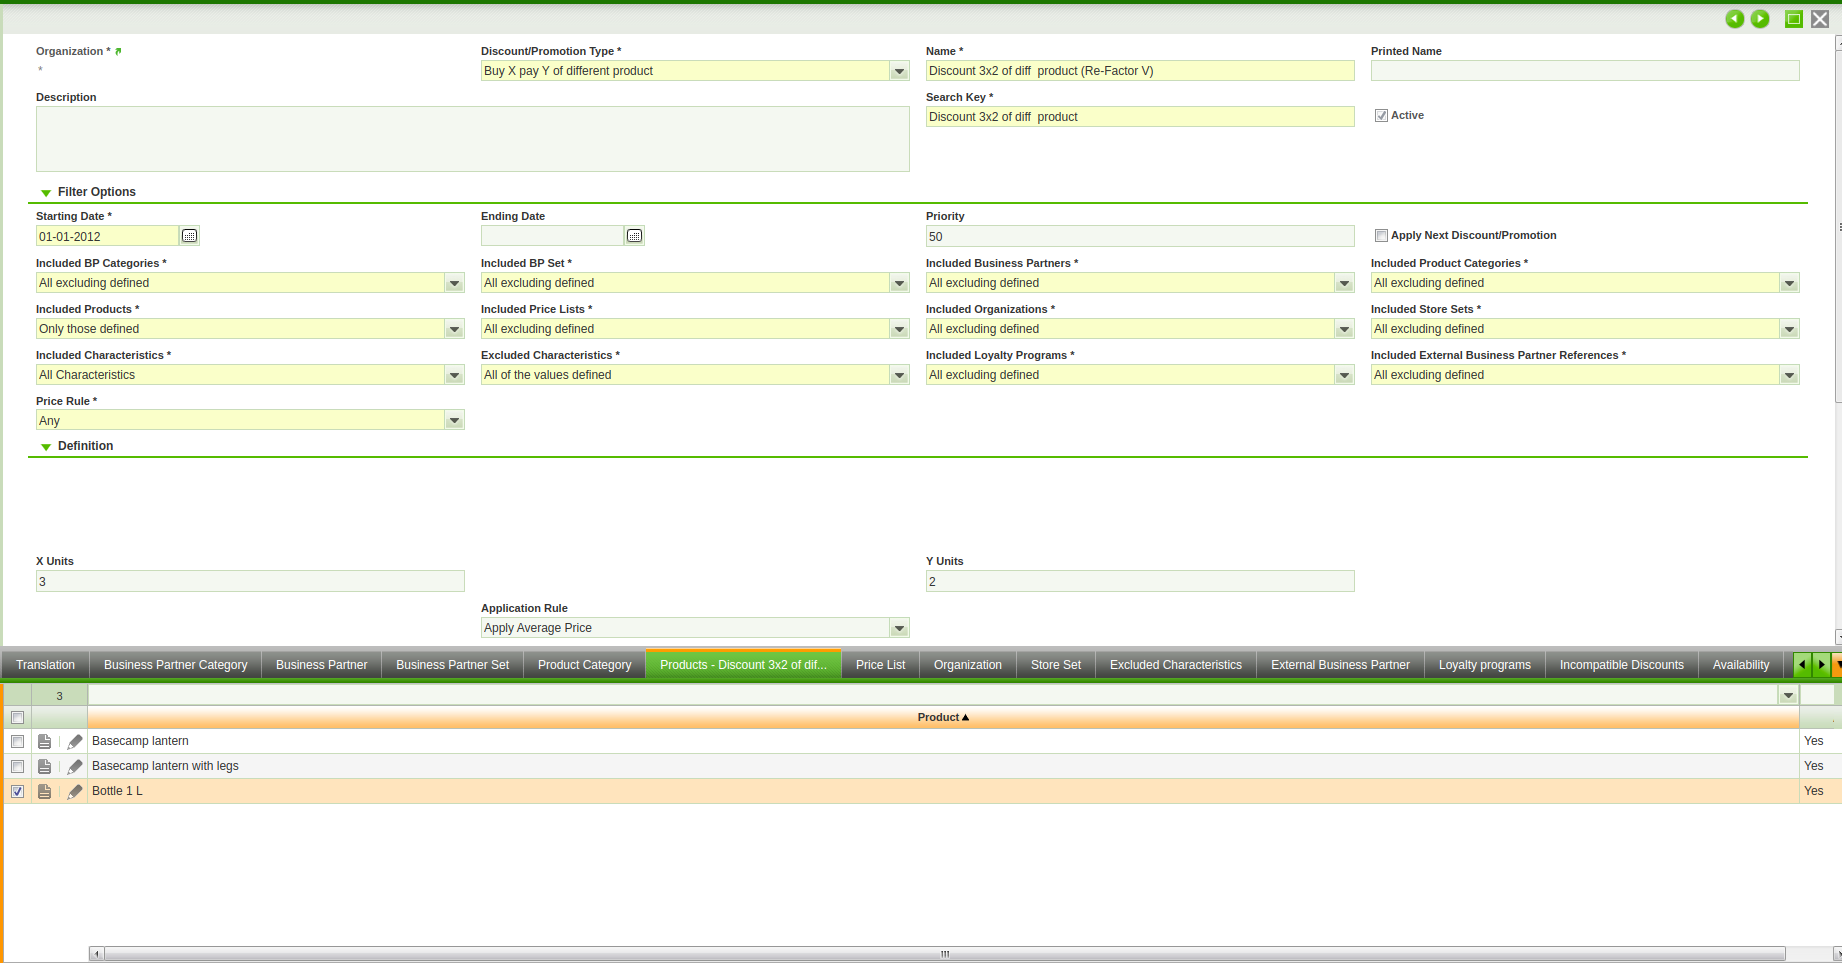
Task: Toggle the Active checkbox
Action: 1381,116
